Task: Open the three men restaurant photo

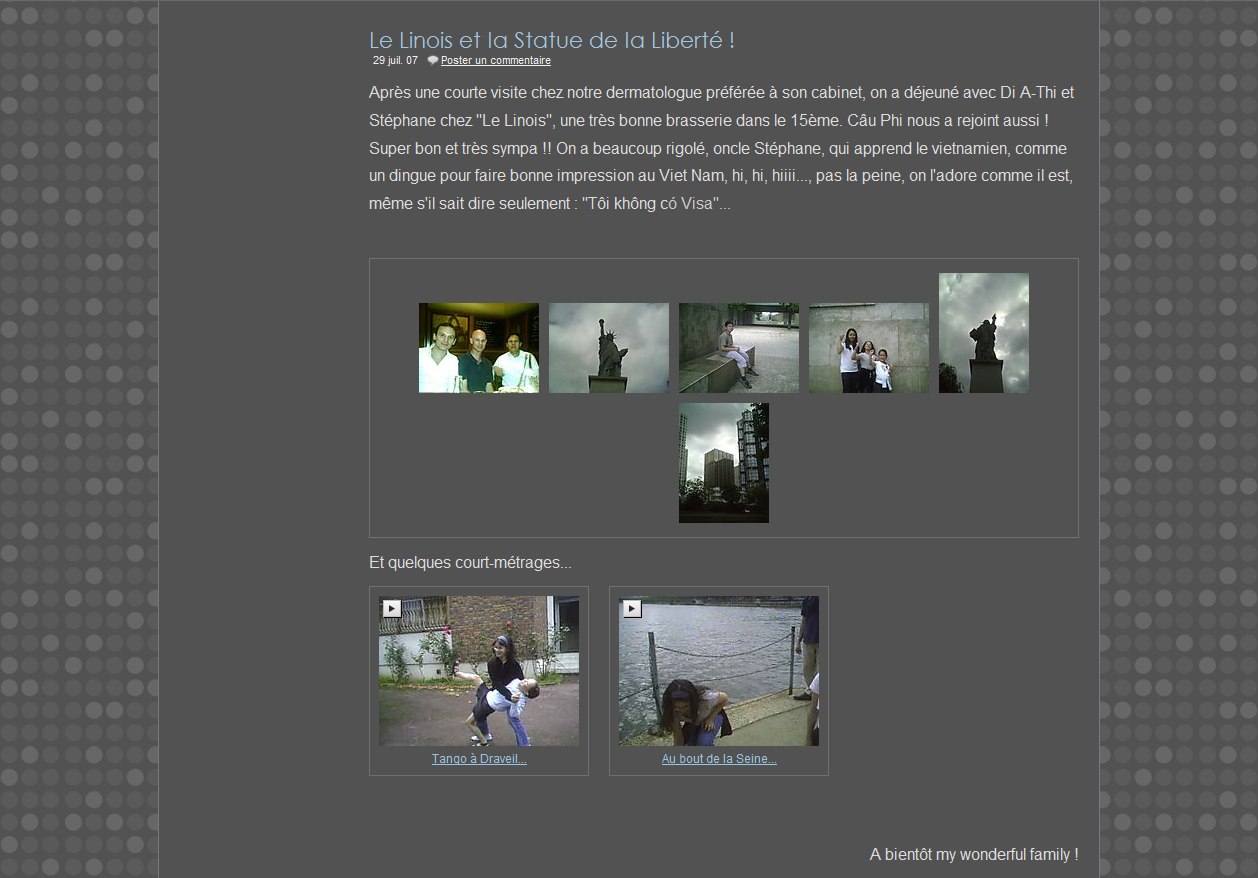Action: coord(479,348)
